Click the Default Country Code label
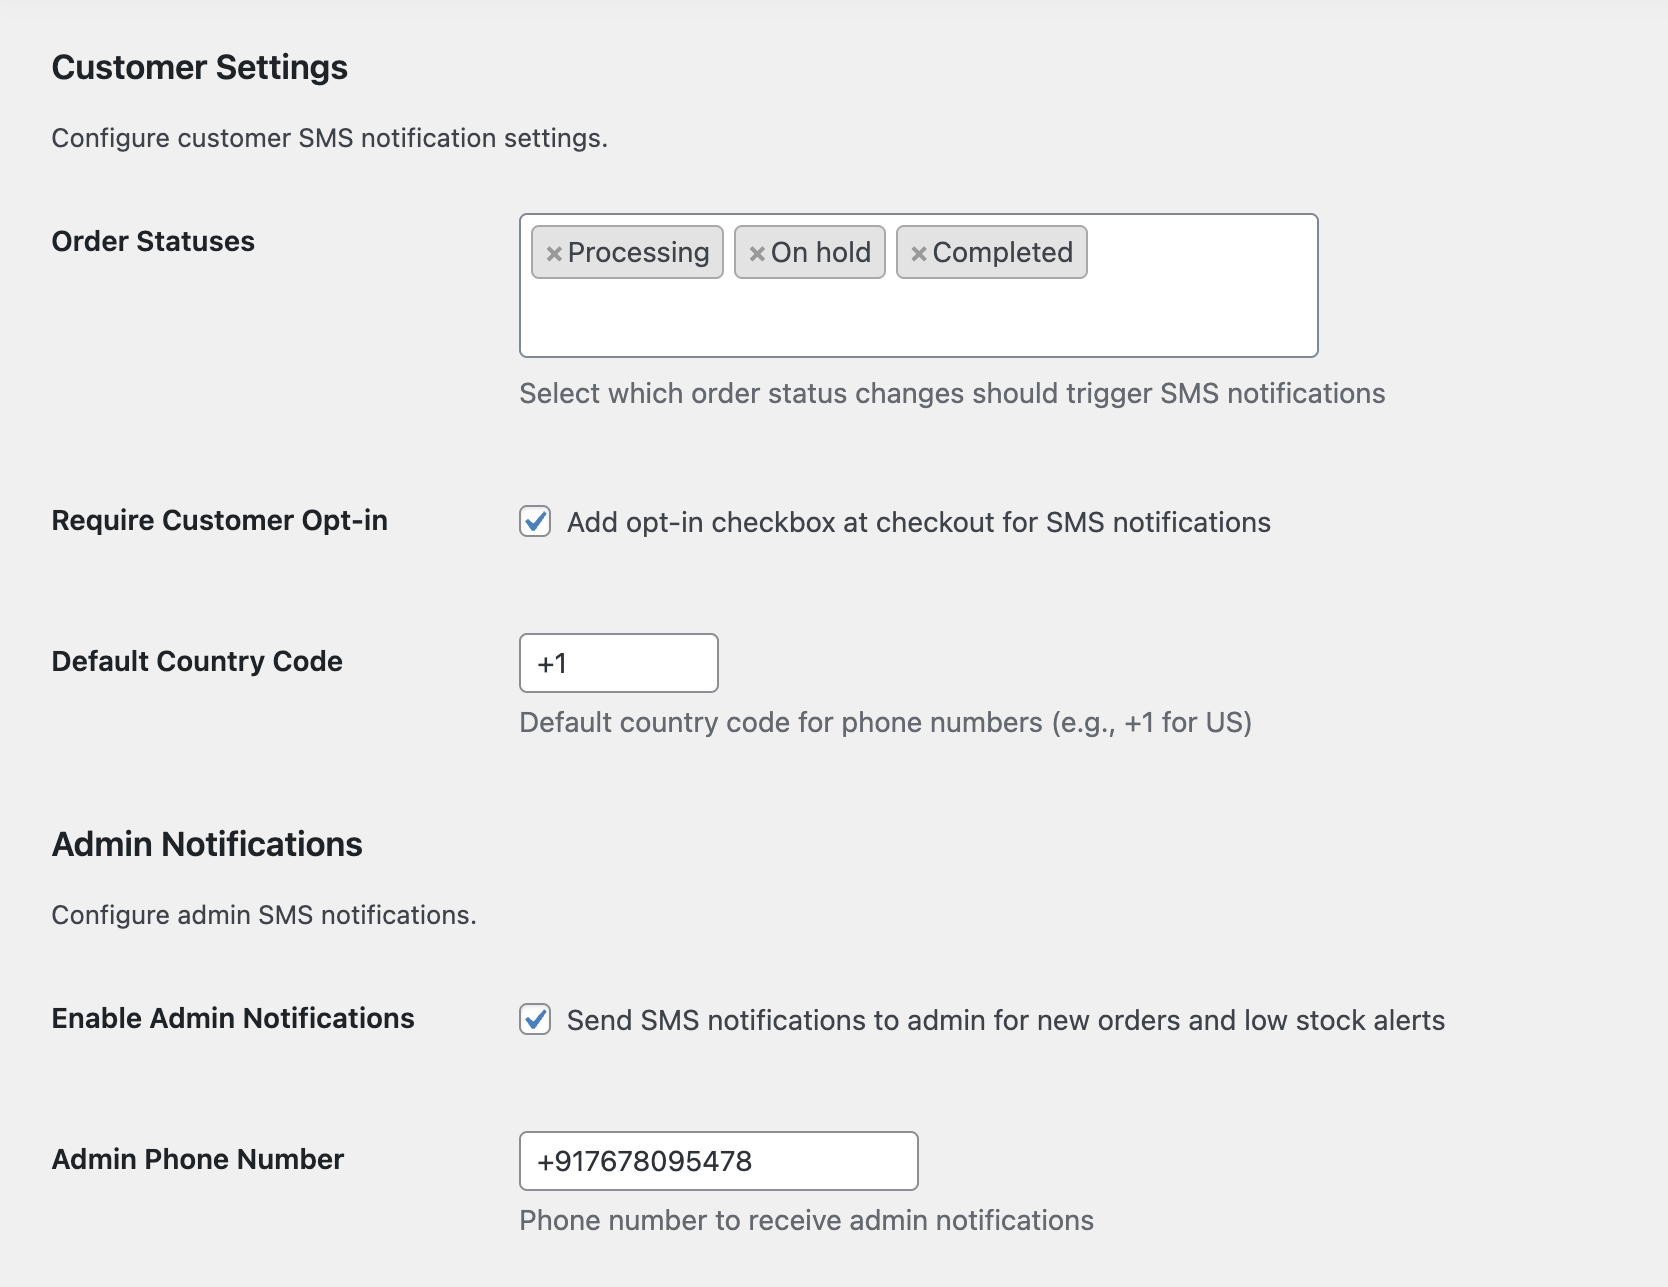1668x1287 pixels. [197, 662]
